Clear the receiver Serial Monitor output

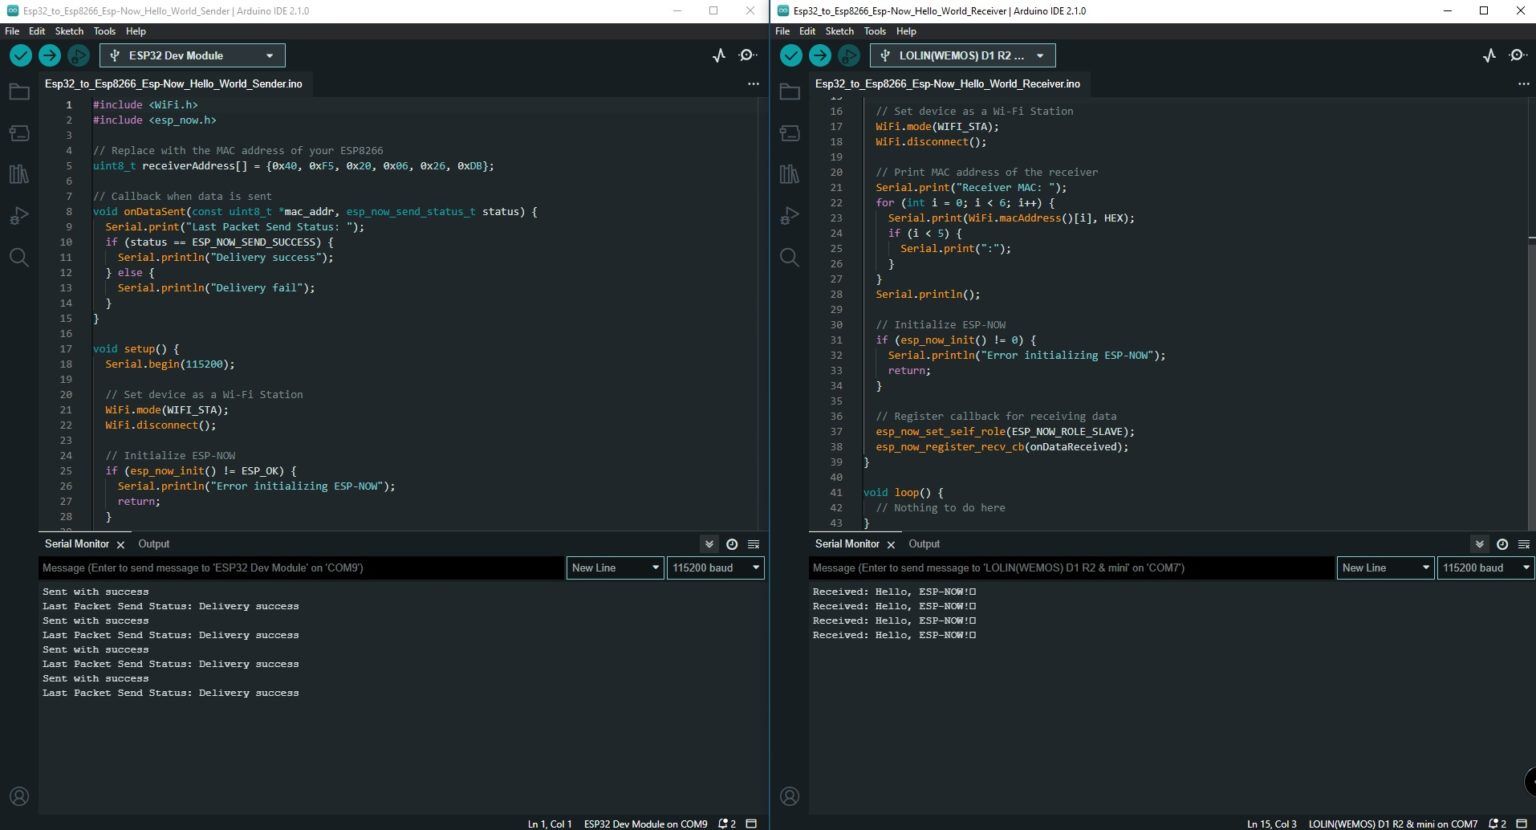coord(1524,543)
